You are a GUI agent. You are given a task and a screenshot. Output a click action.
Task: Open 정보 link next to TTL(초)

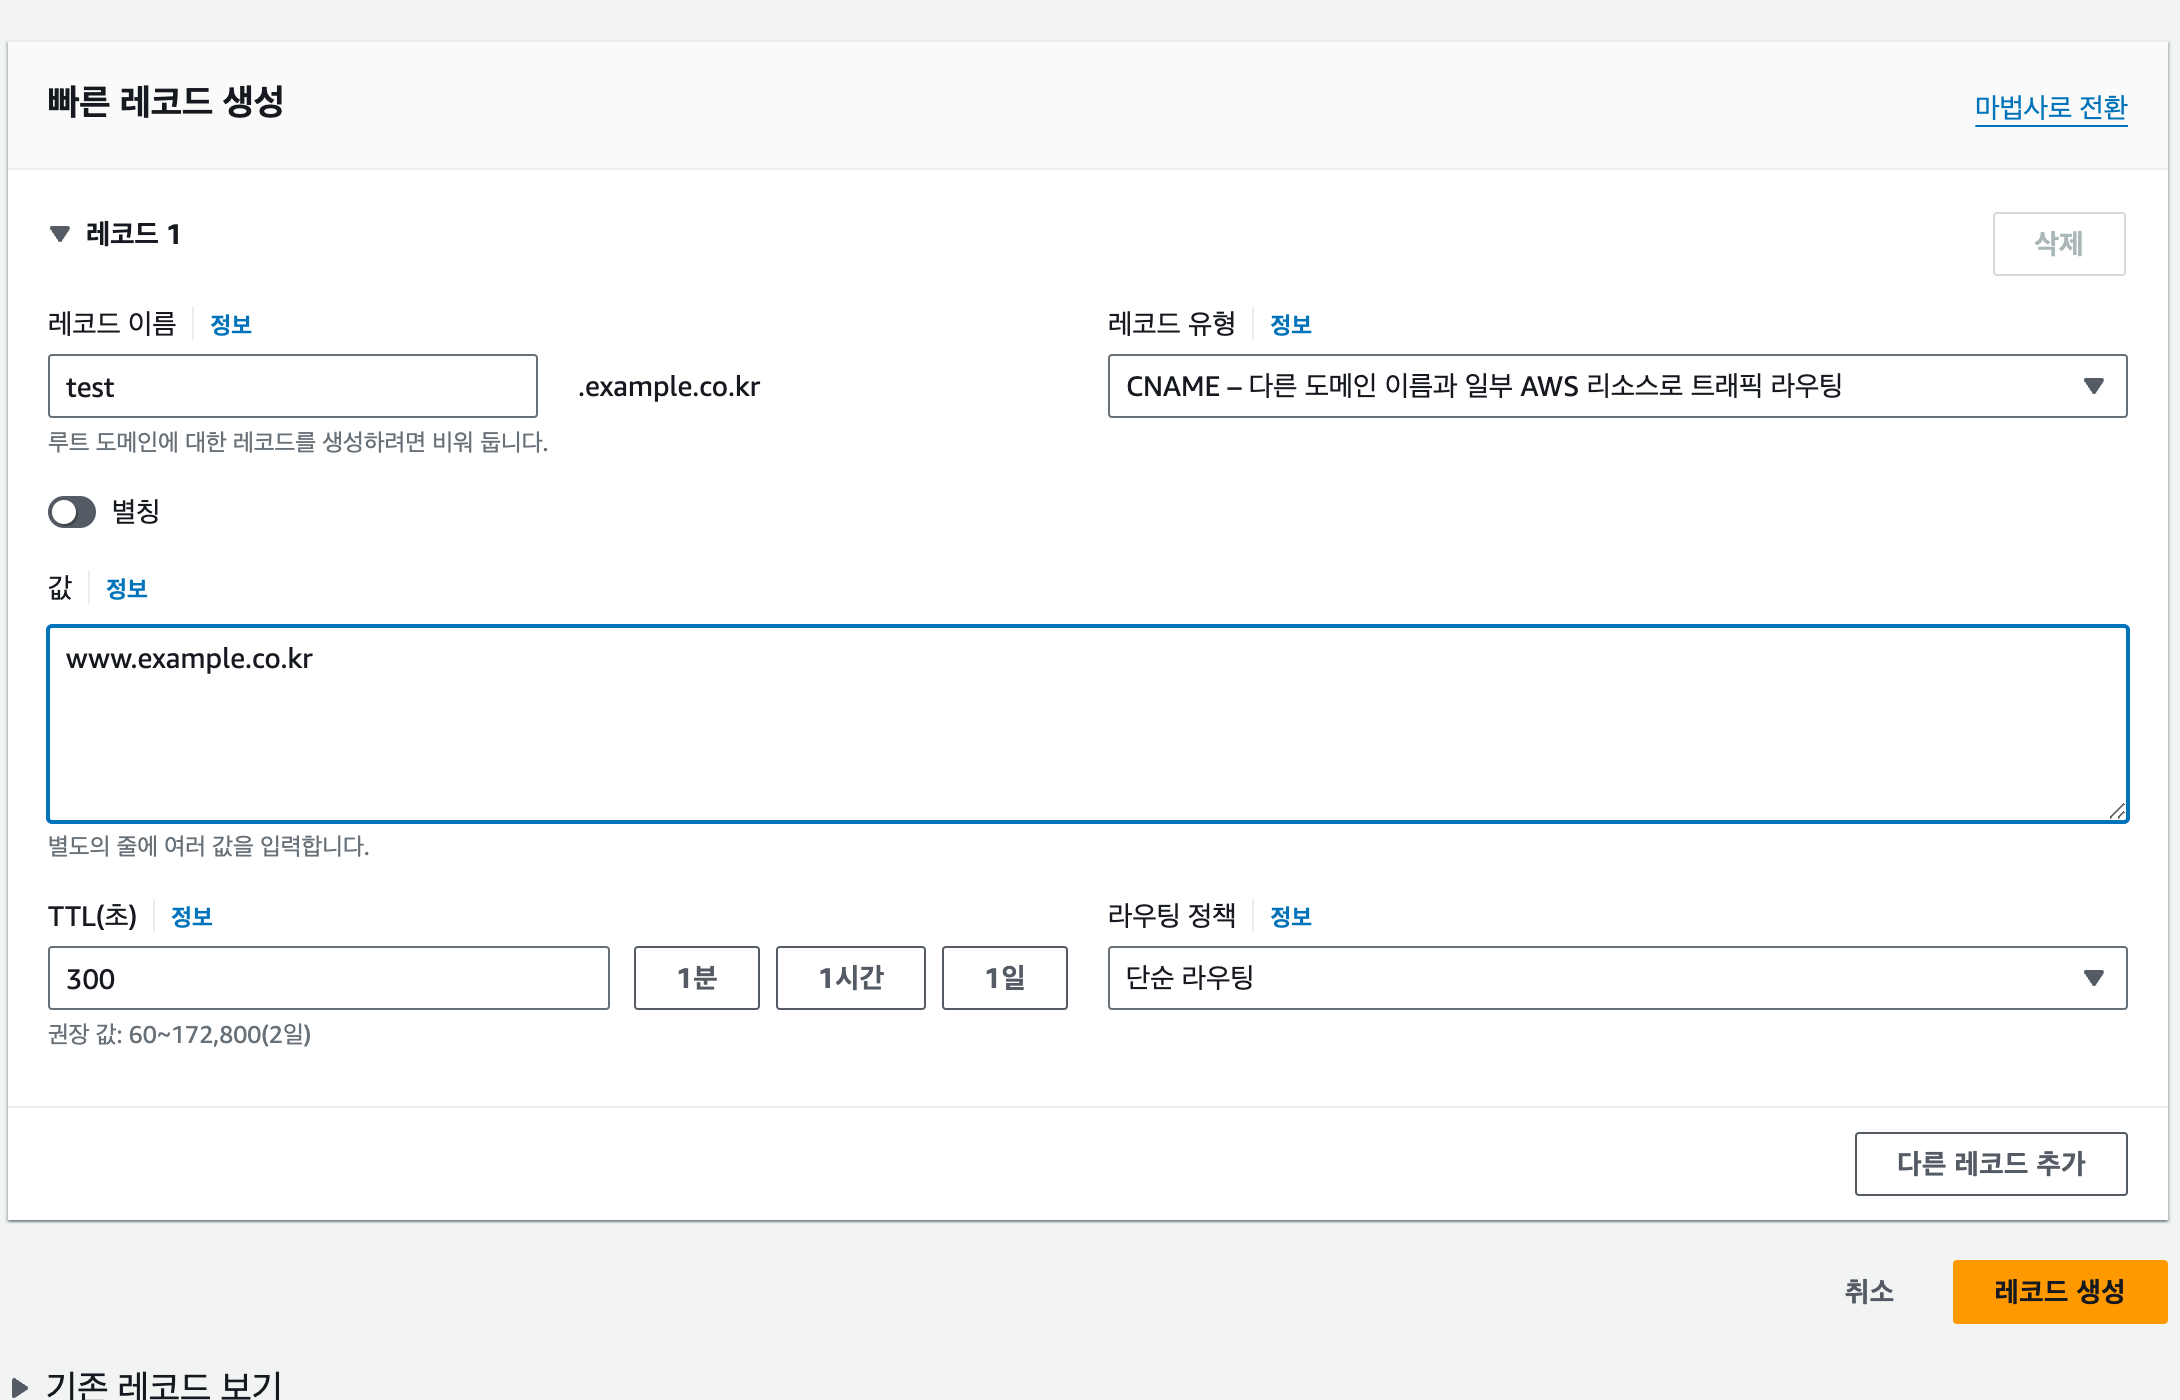pos(192,916)
